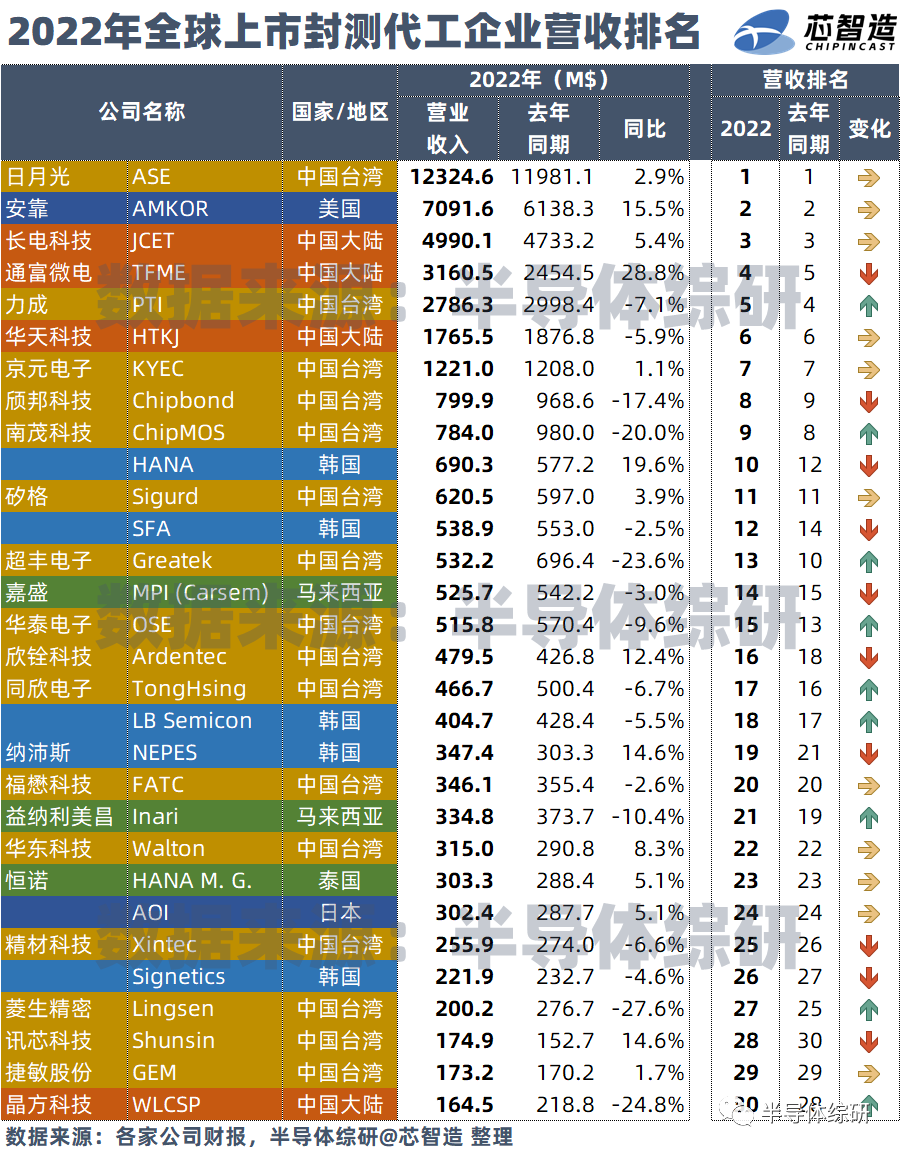This screenshot has width=900, height=1153.
Task: Click the 变化 column header
Action: click(869, 129)
